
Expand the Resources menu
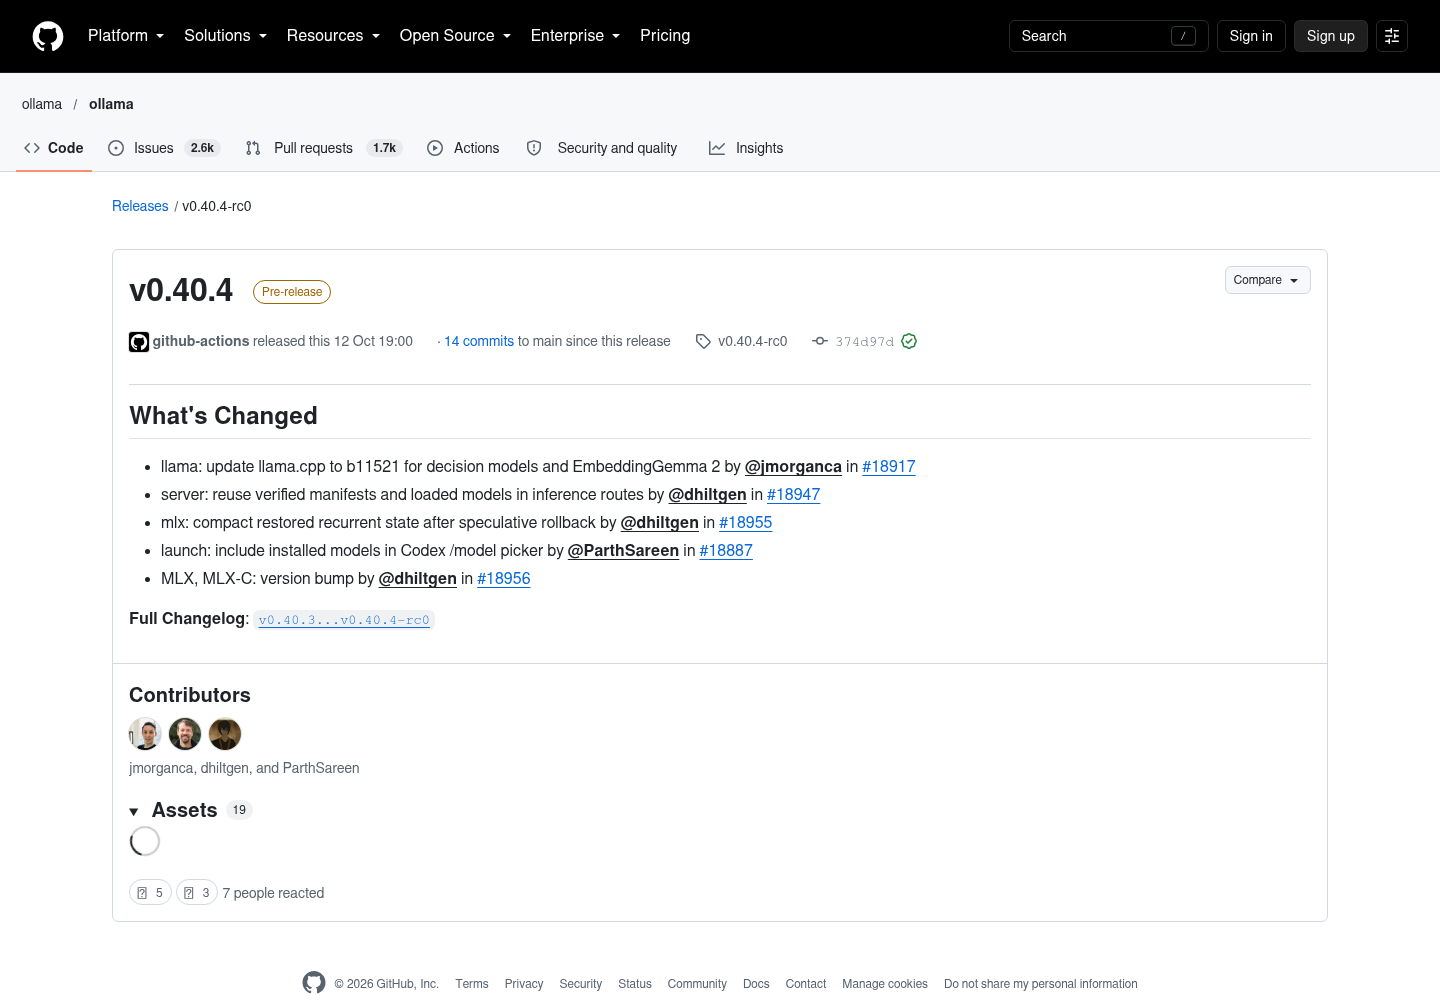[x=333, y=36]
